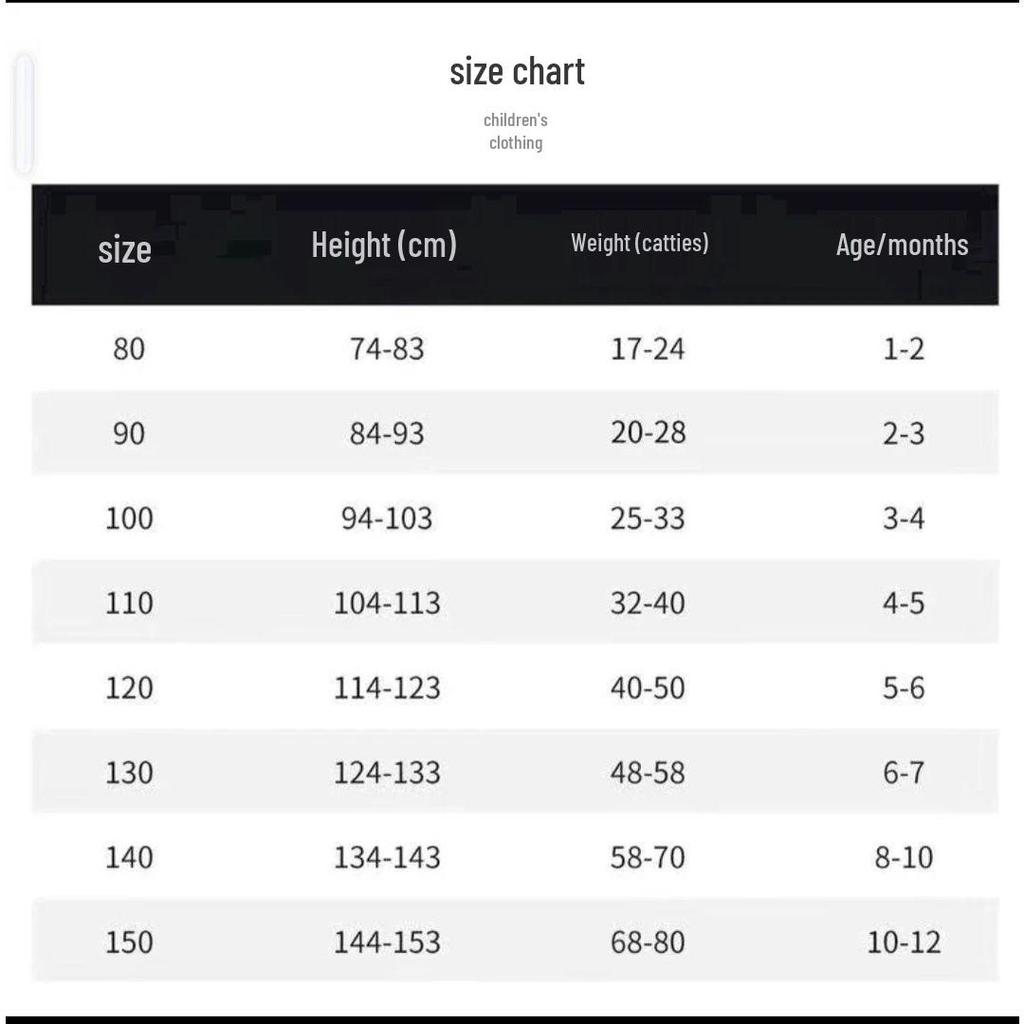This screenshot has width=1024, height=1024.
Task: Click the 'Age/months' column header
Action: tap(902, 245)
